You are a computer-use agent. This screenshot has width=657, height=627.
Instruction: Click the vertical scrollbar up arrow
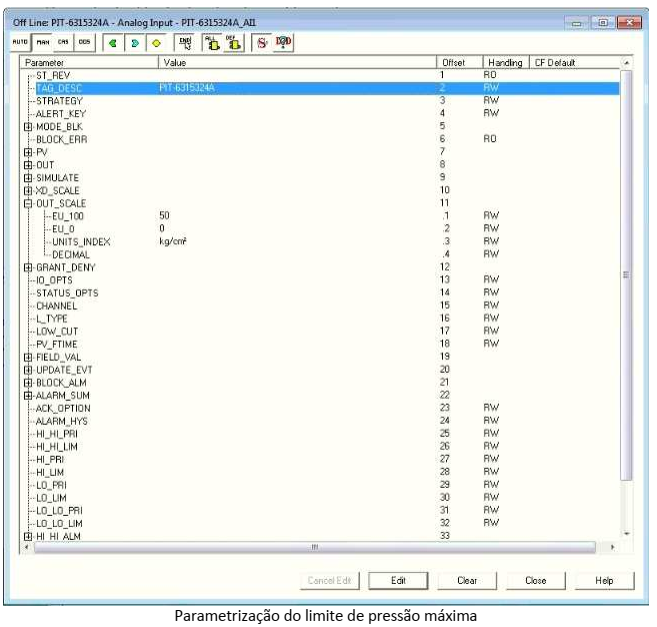(x=626, y=62)
